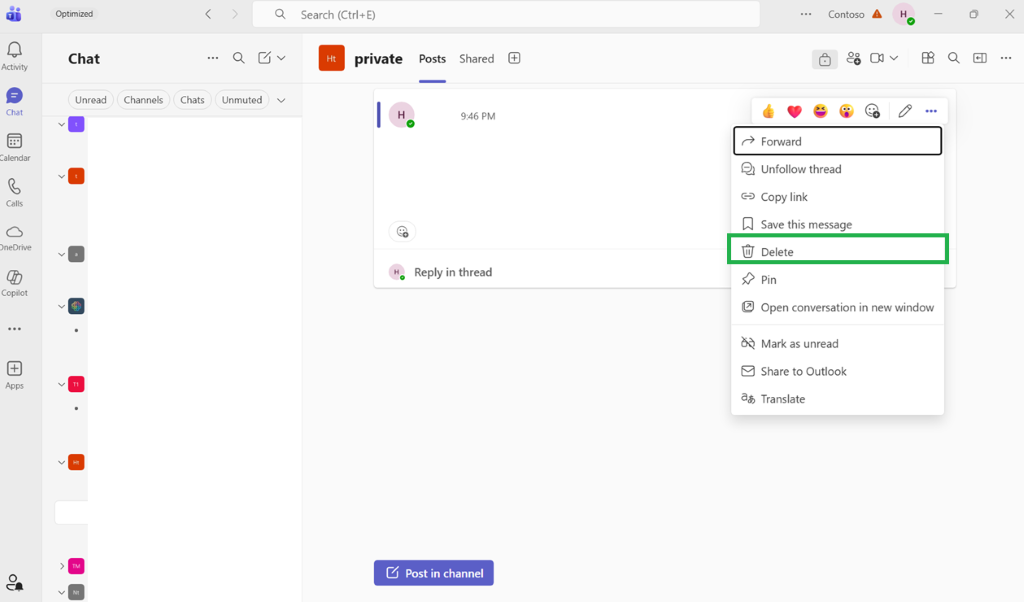
Task: Open the profile avatar in title bar
Action: pyautogui.click(x=904, y=14)
